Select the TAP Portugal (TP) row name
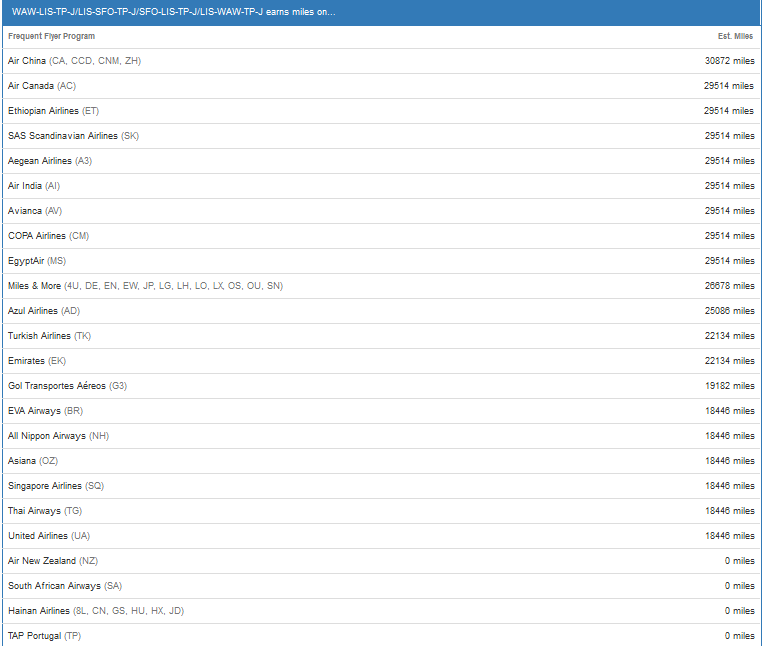 pyautogui.click(x=45, y=636)
